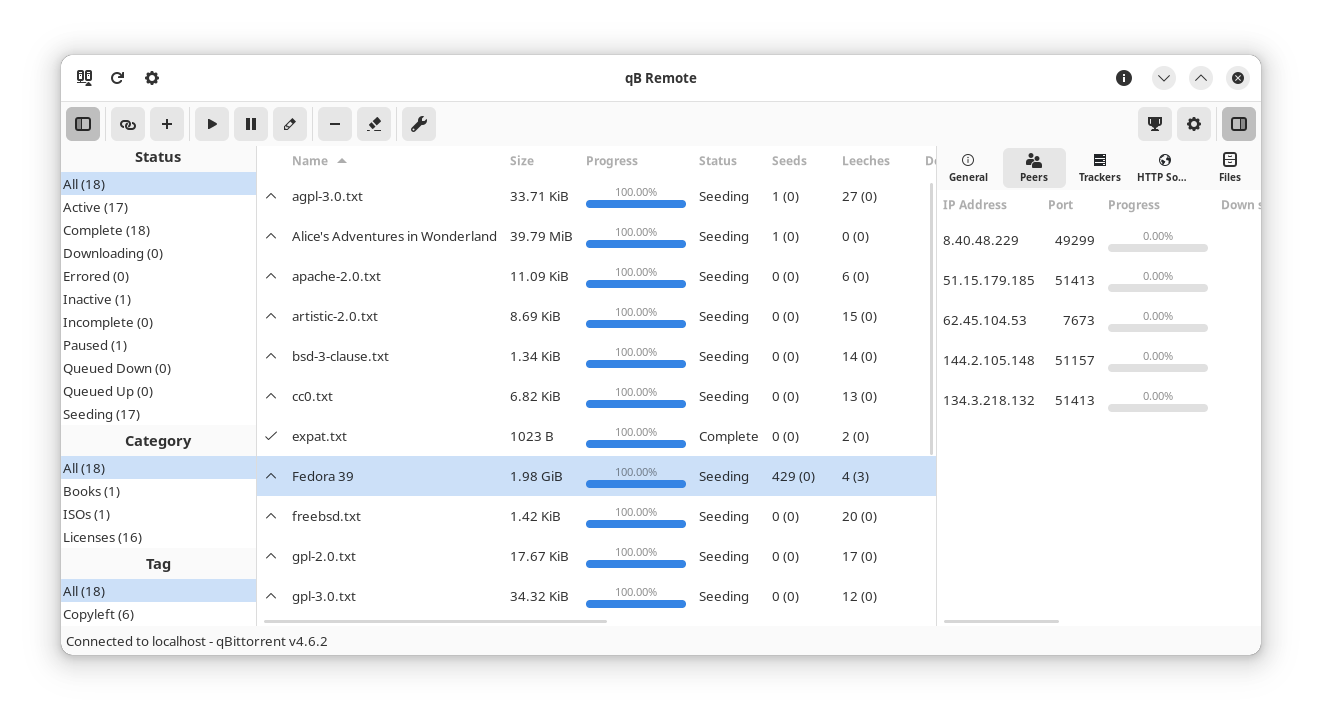The image size is (1322, 722).
Task: Toggle the right details panel button
Action: coord(1238,124)
